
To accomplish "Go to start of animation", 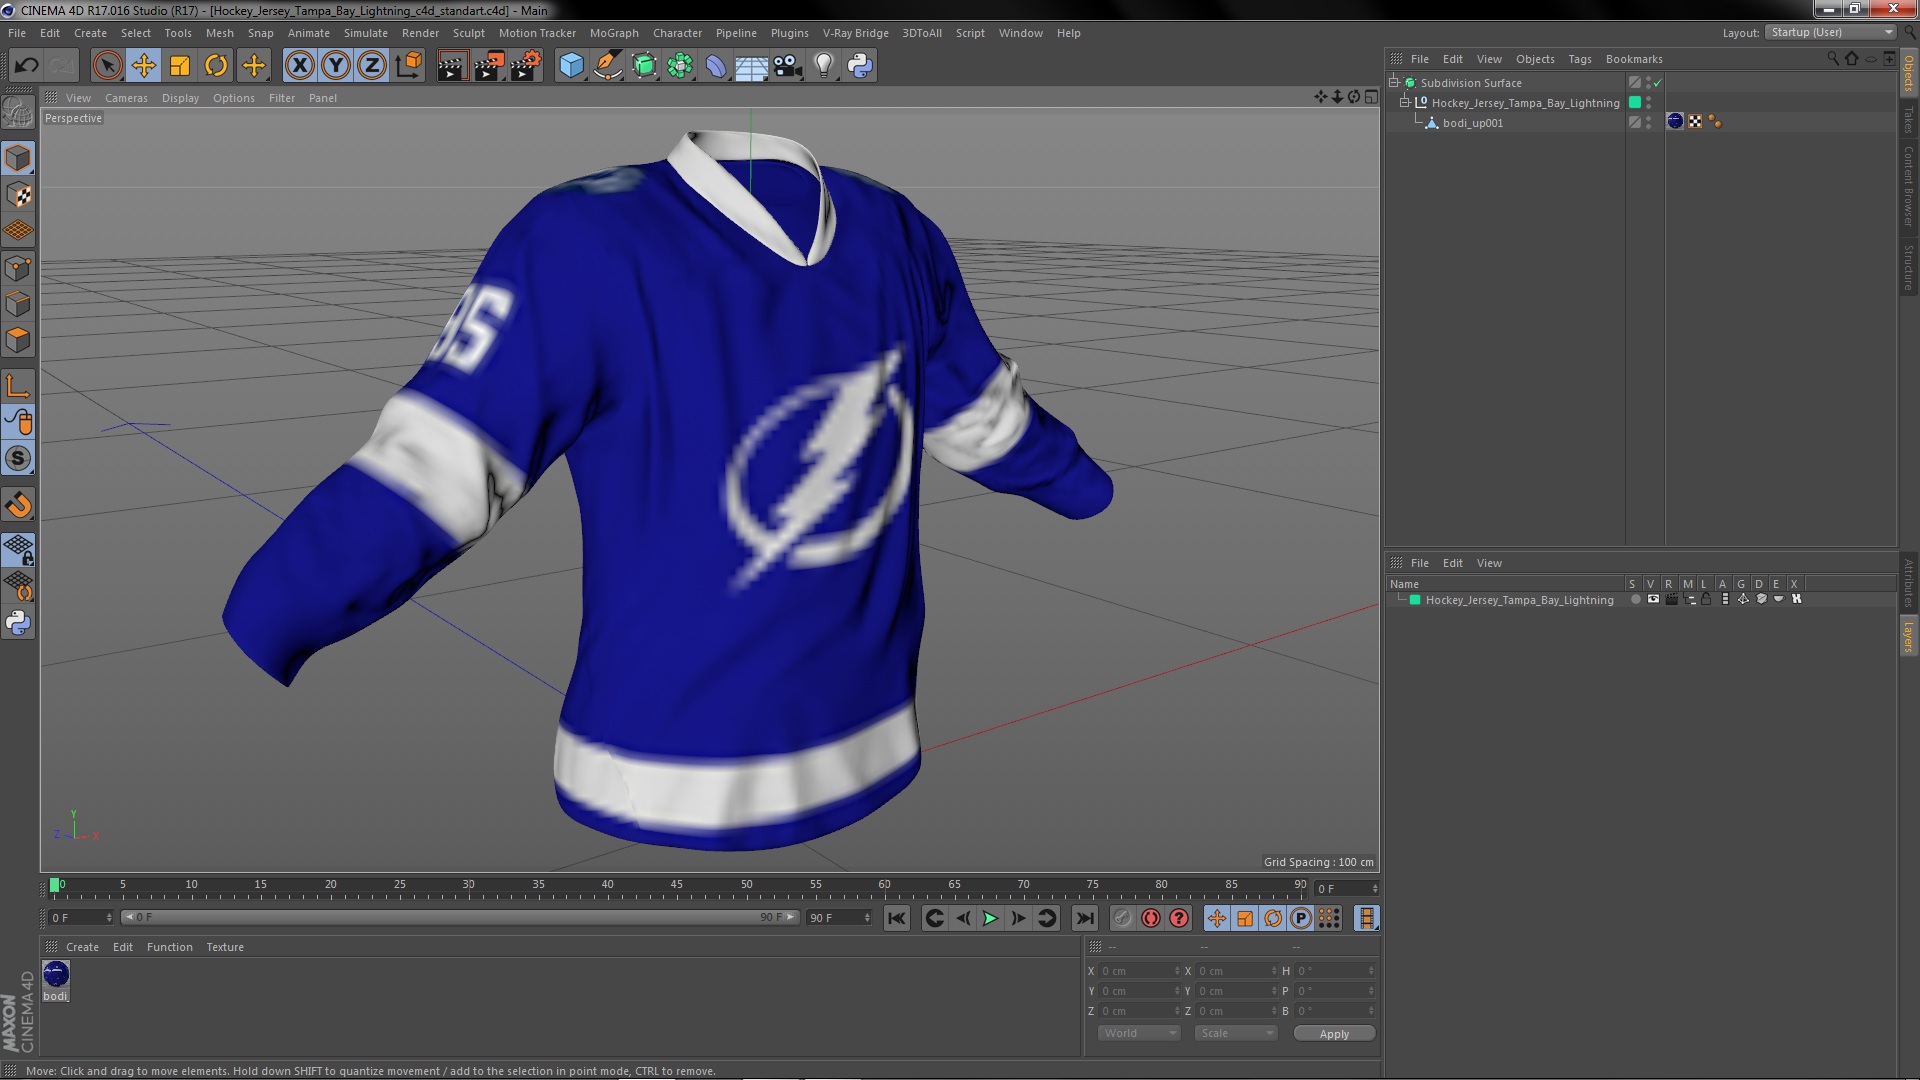I will tap(897, 918).
